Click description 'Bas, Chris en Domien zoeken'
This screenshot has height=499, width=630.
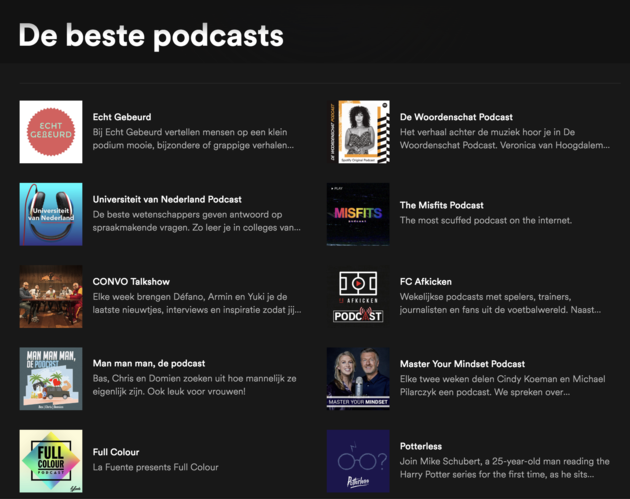(x=194, y=385)
